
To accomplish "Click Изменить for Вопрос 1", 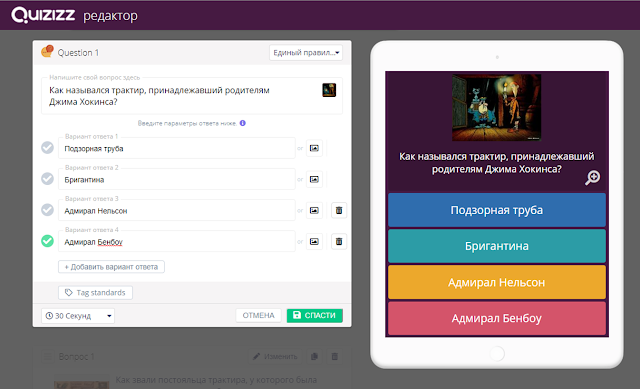I will pyautogui.click(x=276, y=356).
